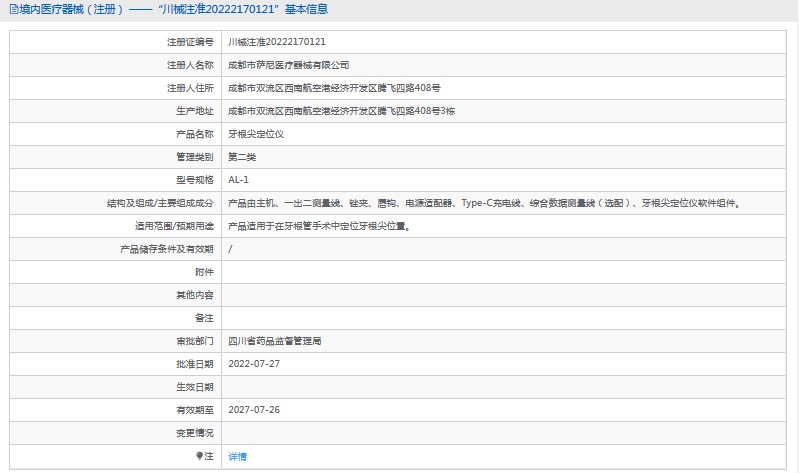Click the 生产地址 label

195,111
